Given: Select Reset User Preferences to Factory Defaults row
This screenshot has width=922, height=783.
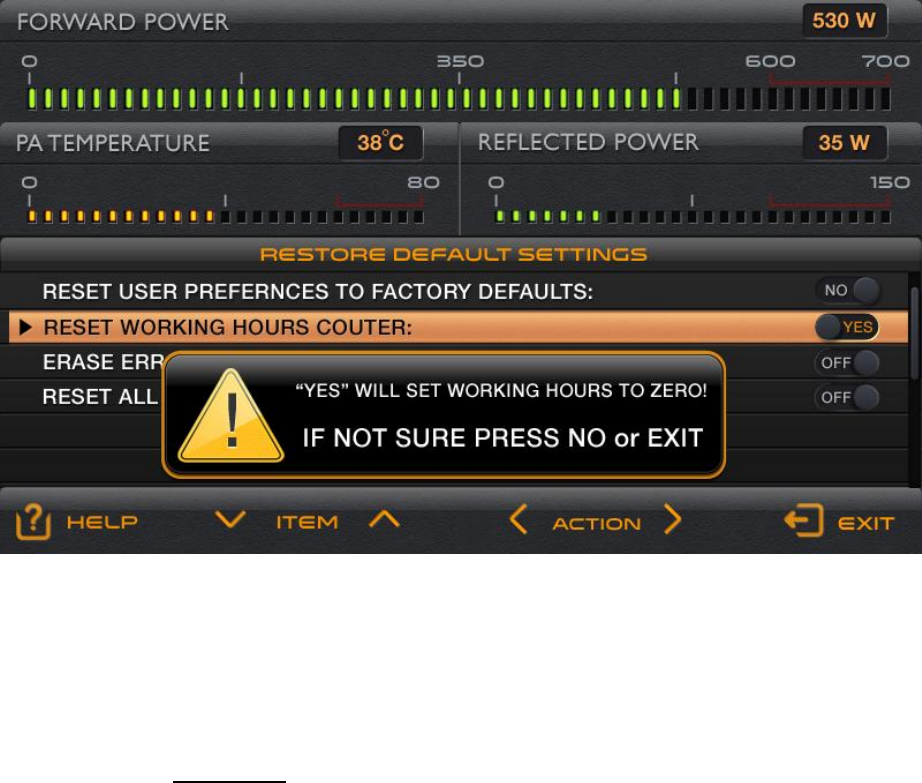Looking at the screenshot, I should (454, 291).
